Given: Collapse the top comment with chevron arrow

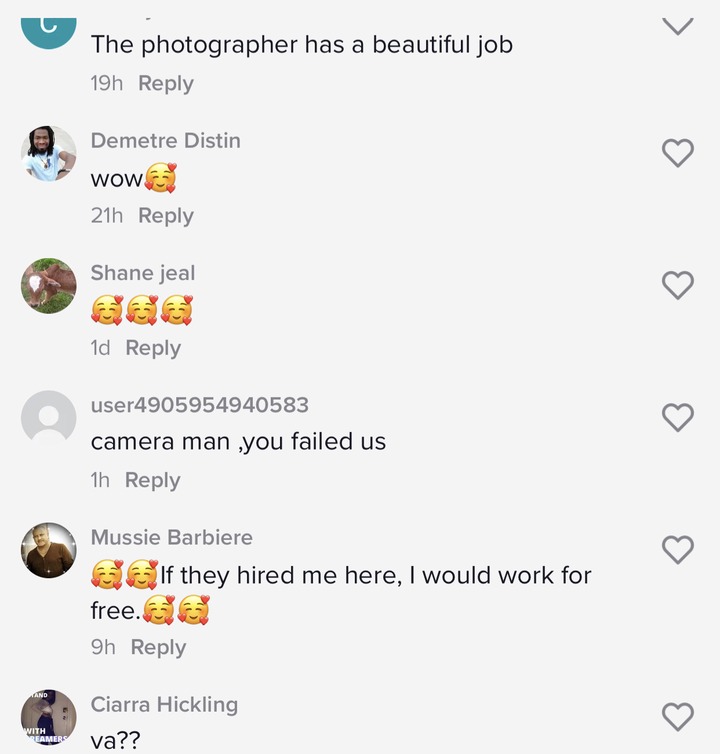Looking at the screenshot, I should click(678, 26).
